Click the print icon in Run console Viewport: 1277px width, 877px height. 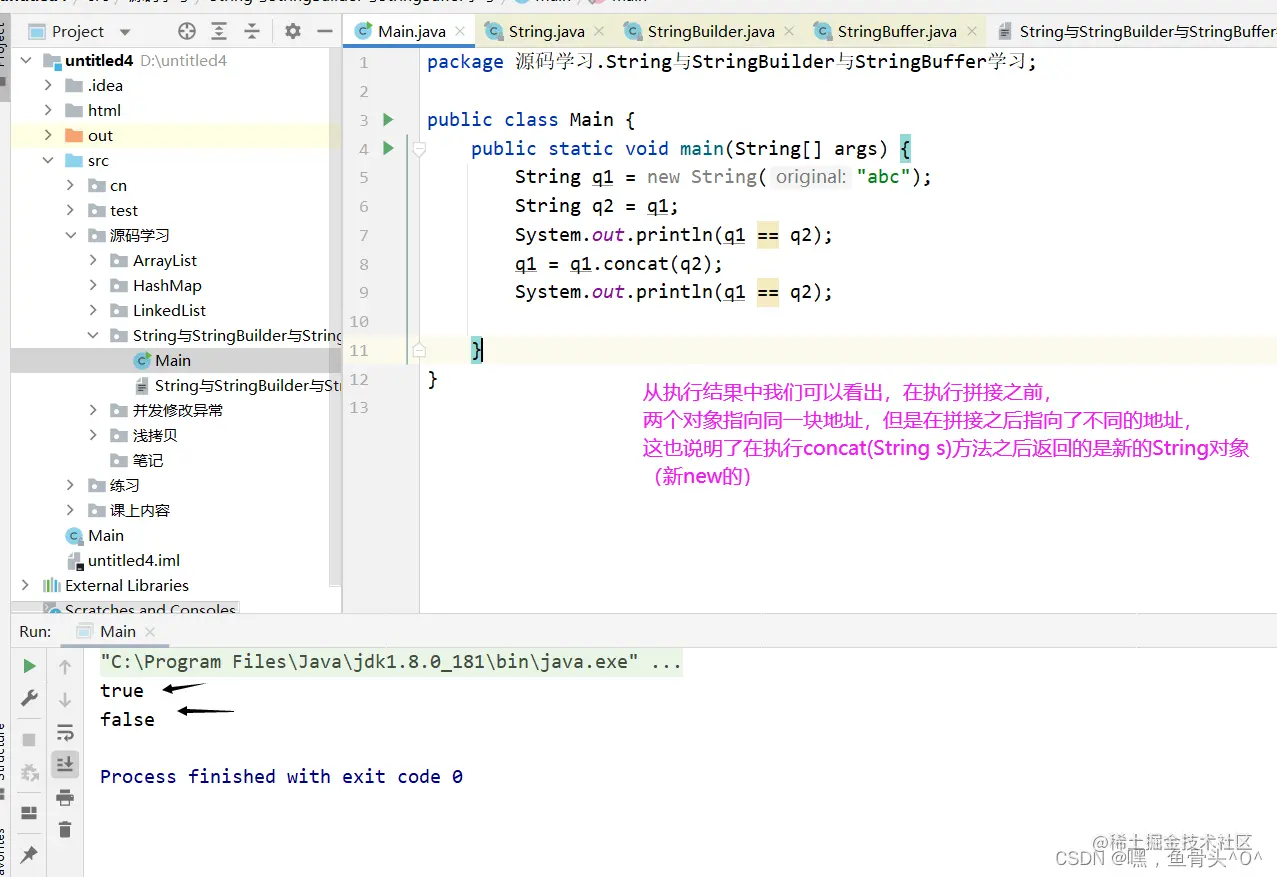coord(65,797)
